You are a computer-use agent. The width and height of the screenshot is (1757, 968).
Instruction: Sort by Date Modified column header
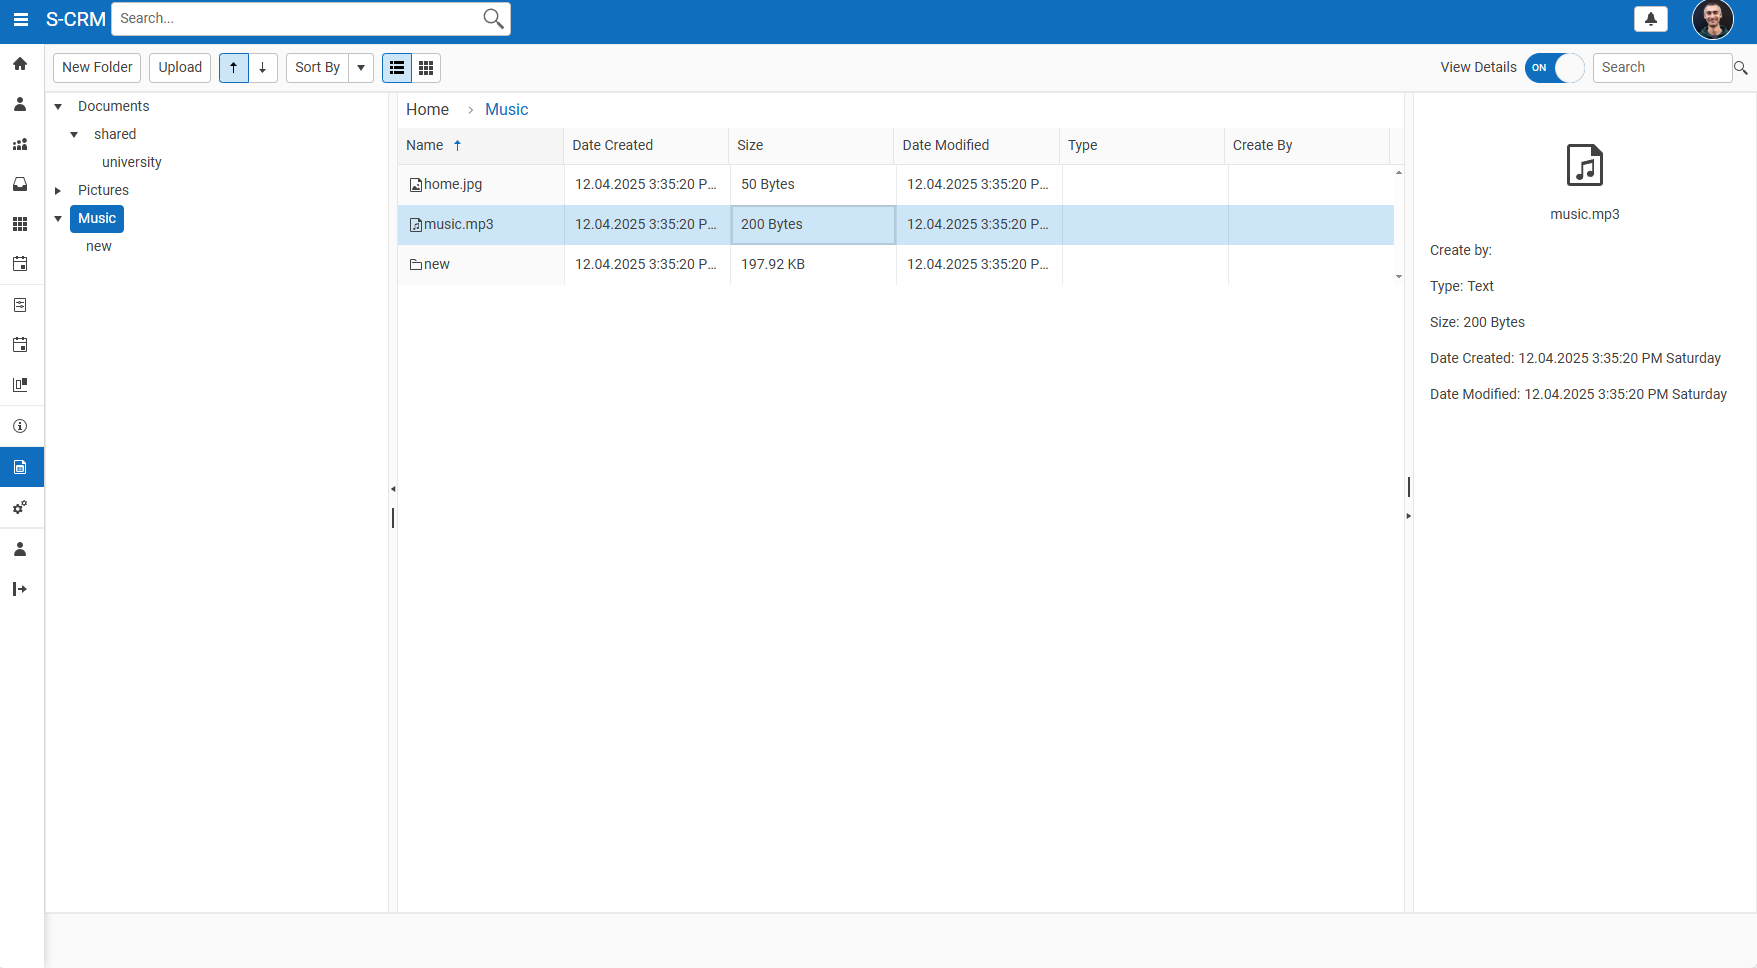coord(977,145)
